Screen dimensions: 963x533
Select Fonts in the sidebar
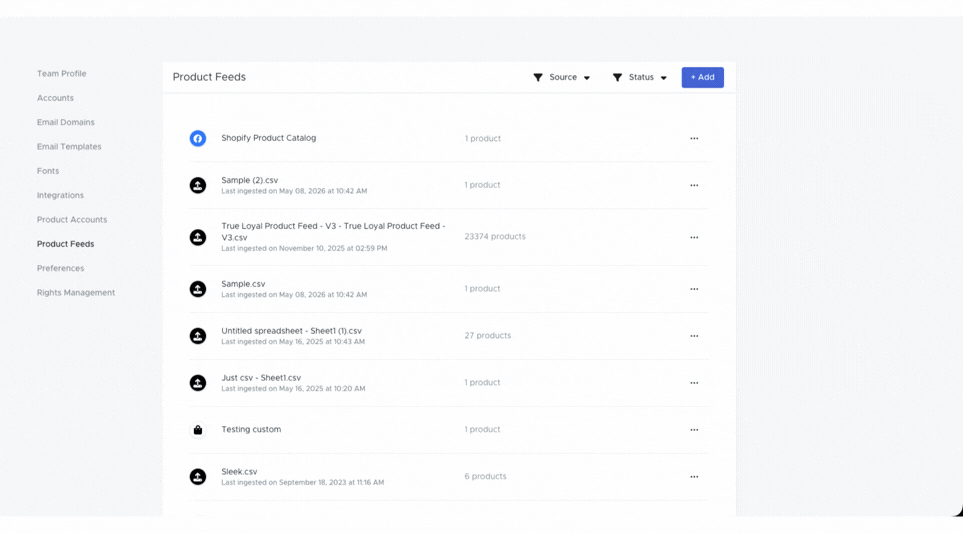tap(48, 171)
